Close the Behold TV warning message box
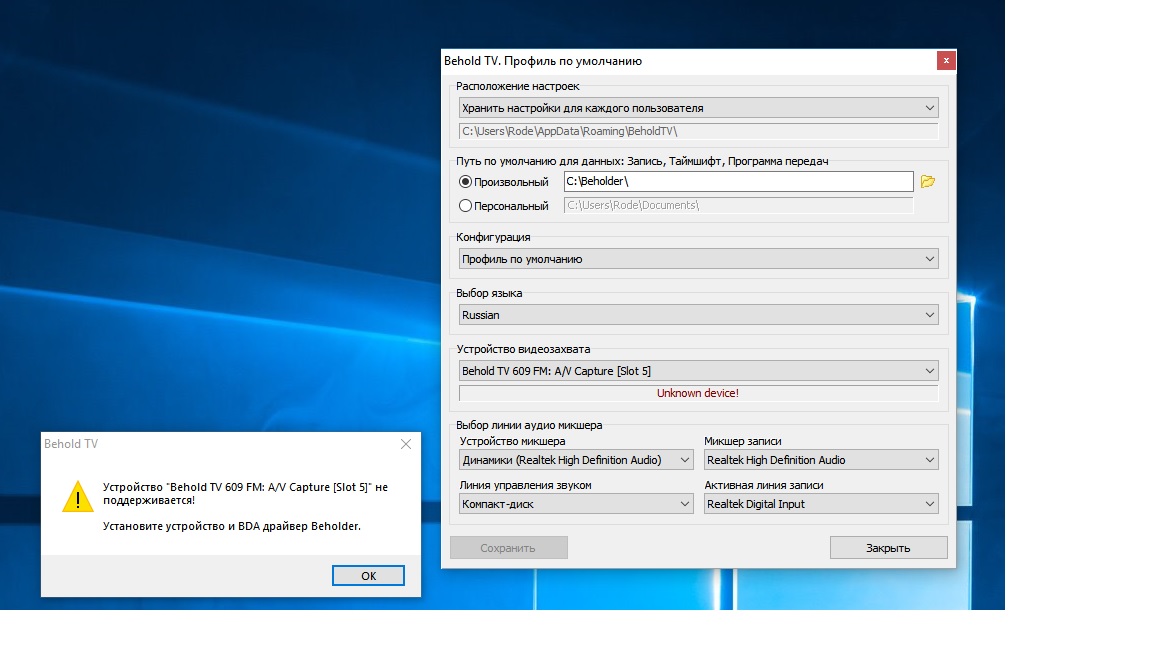 pyautogui.click(x=406, y=444)
